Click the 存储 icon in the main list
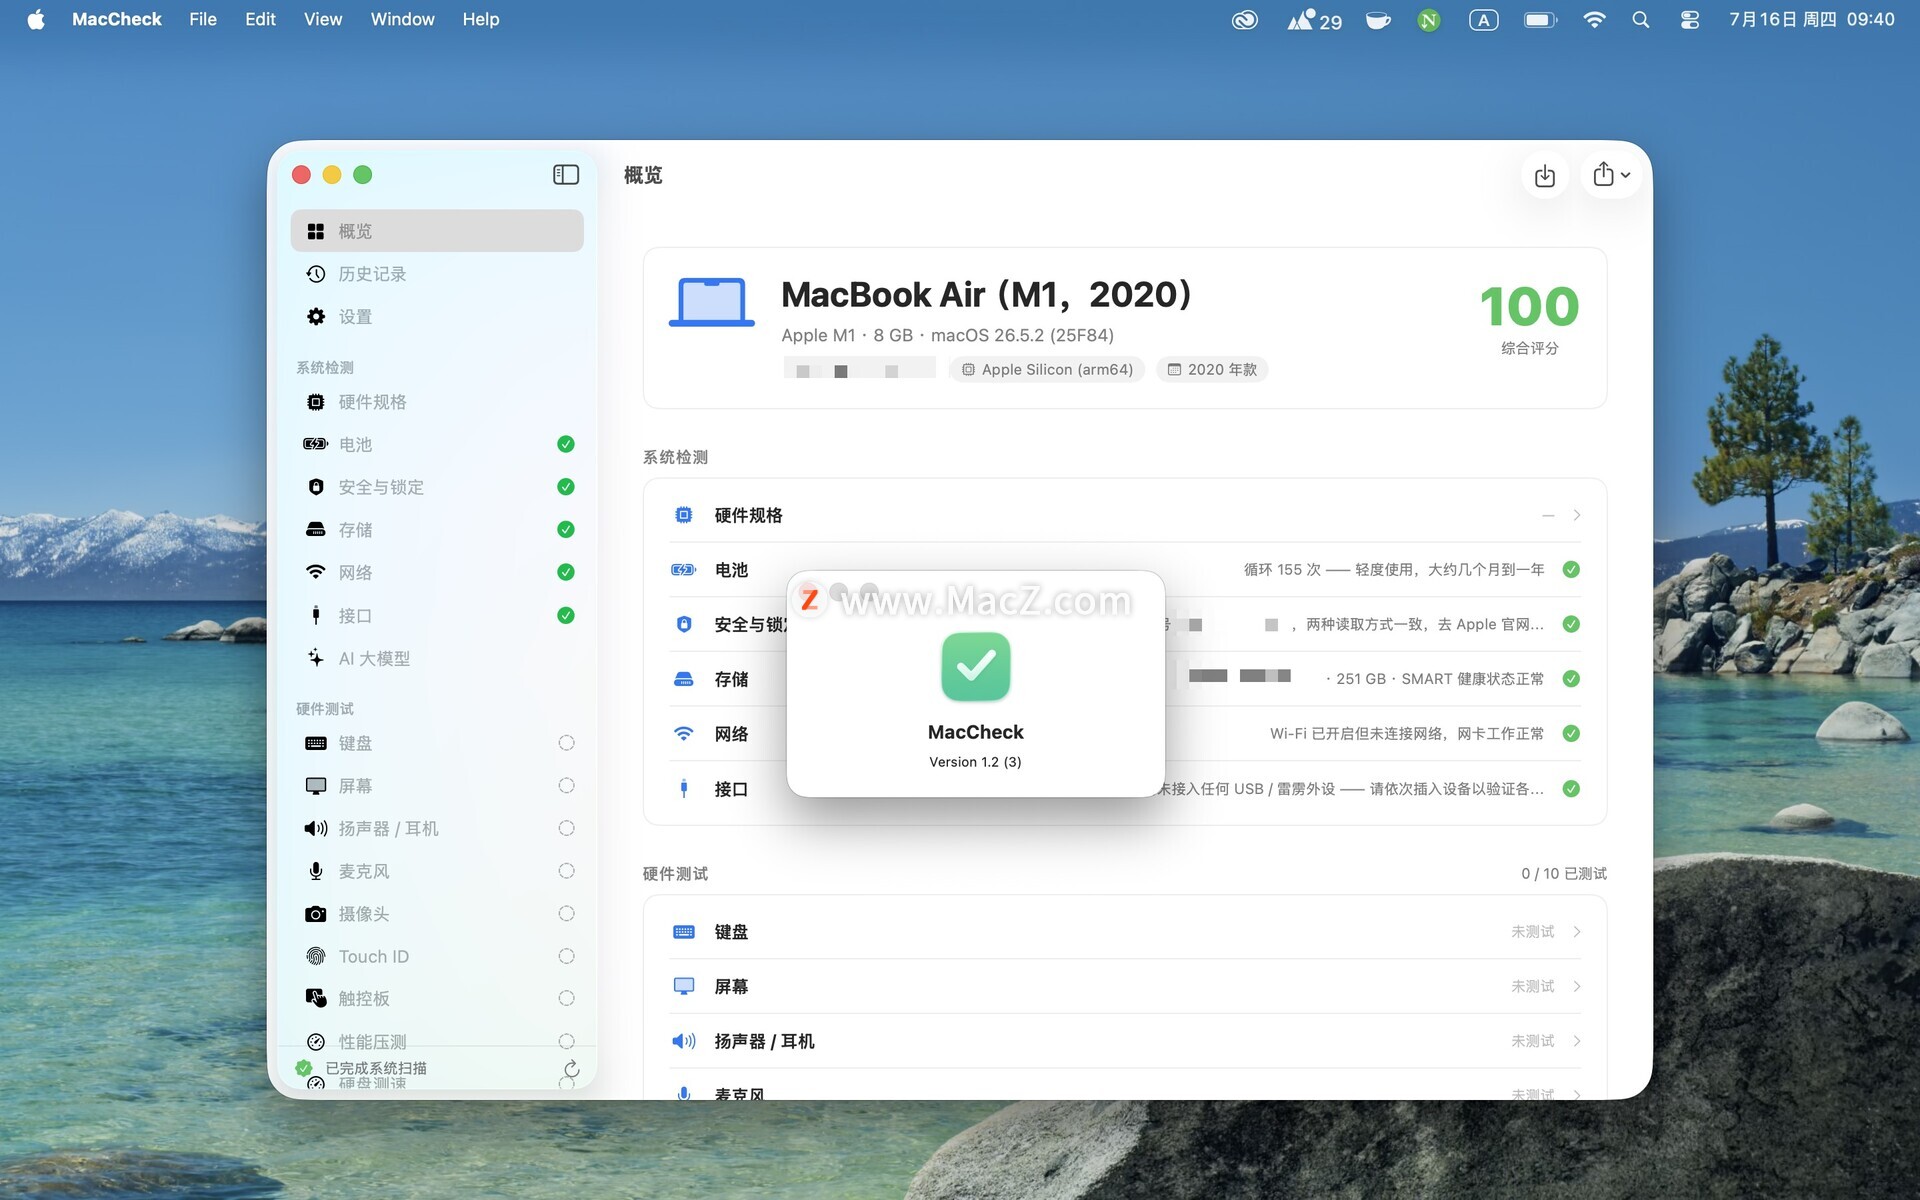Viewport: 1920px width, 1200px height. [684, 679]
